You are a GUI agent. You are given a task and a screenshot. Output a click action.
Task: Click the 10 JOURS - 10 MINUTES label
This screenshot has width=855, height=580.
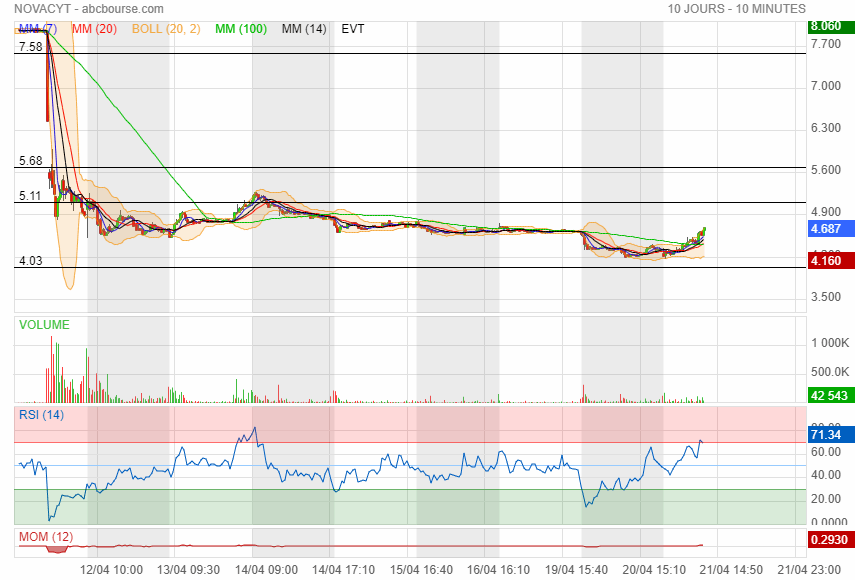pyautogui.click(x=737, y=9)
